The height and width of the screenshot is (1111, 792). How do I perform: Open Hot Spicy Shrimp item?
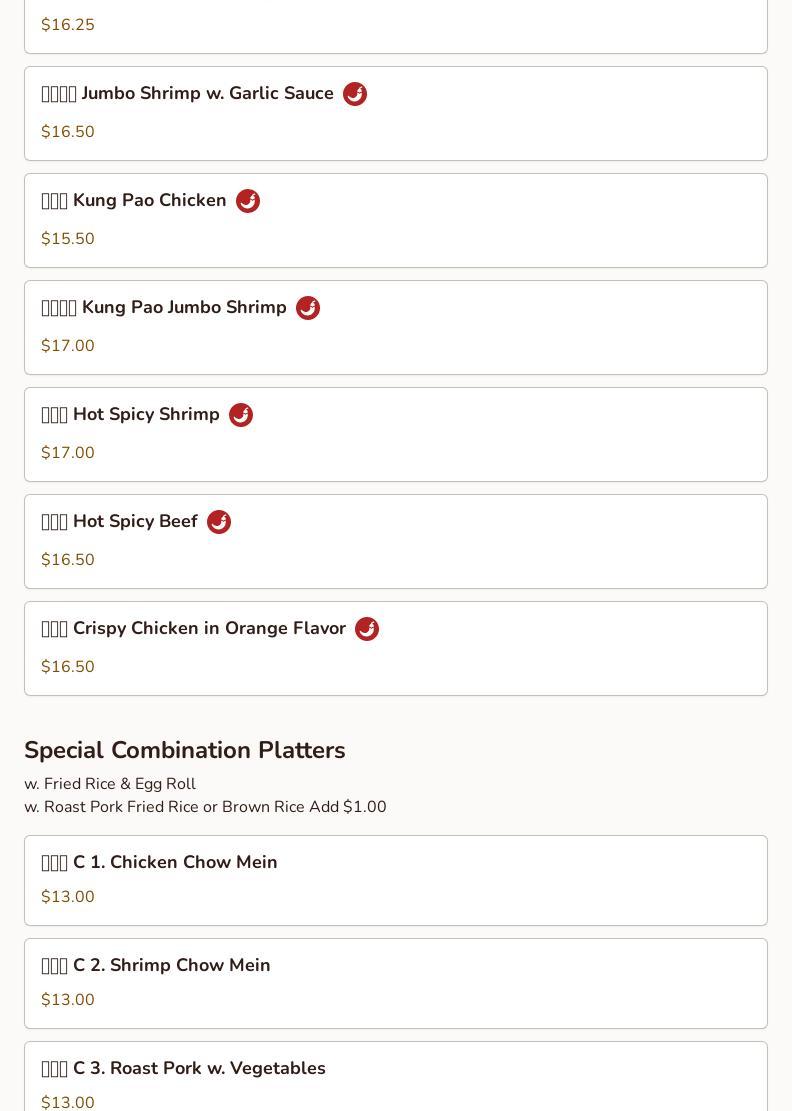pyautogui.click(x=146, y=415)
